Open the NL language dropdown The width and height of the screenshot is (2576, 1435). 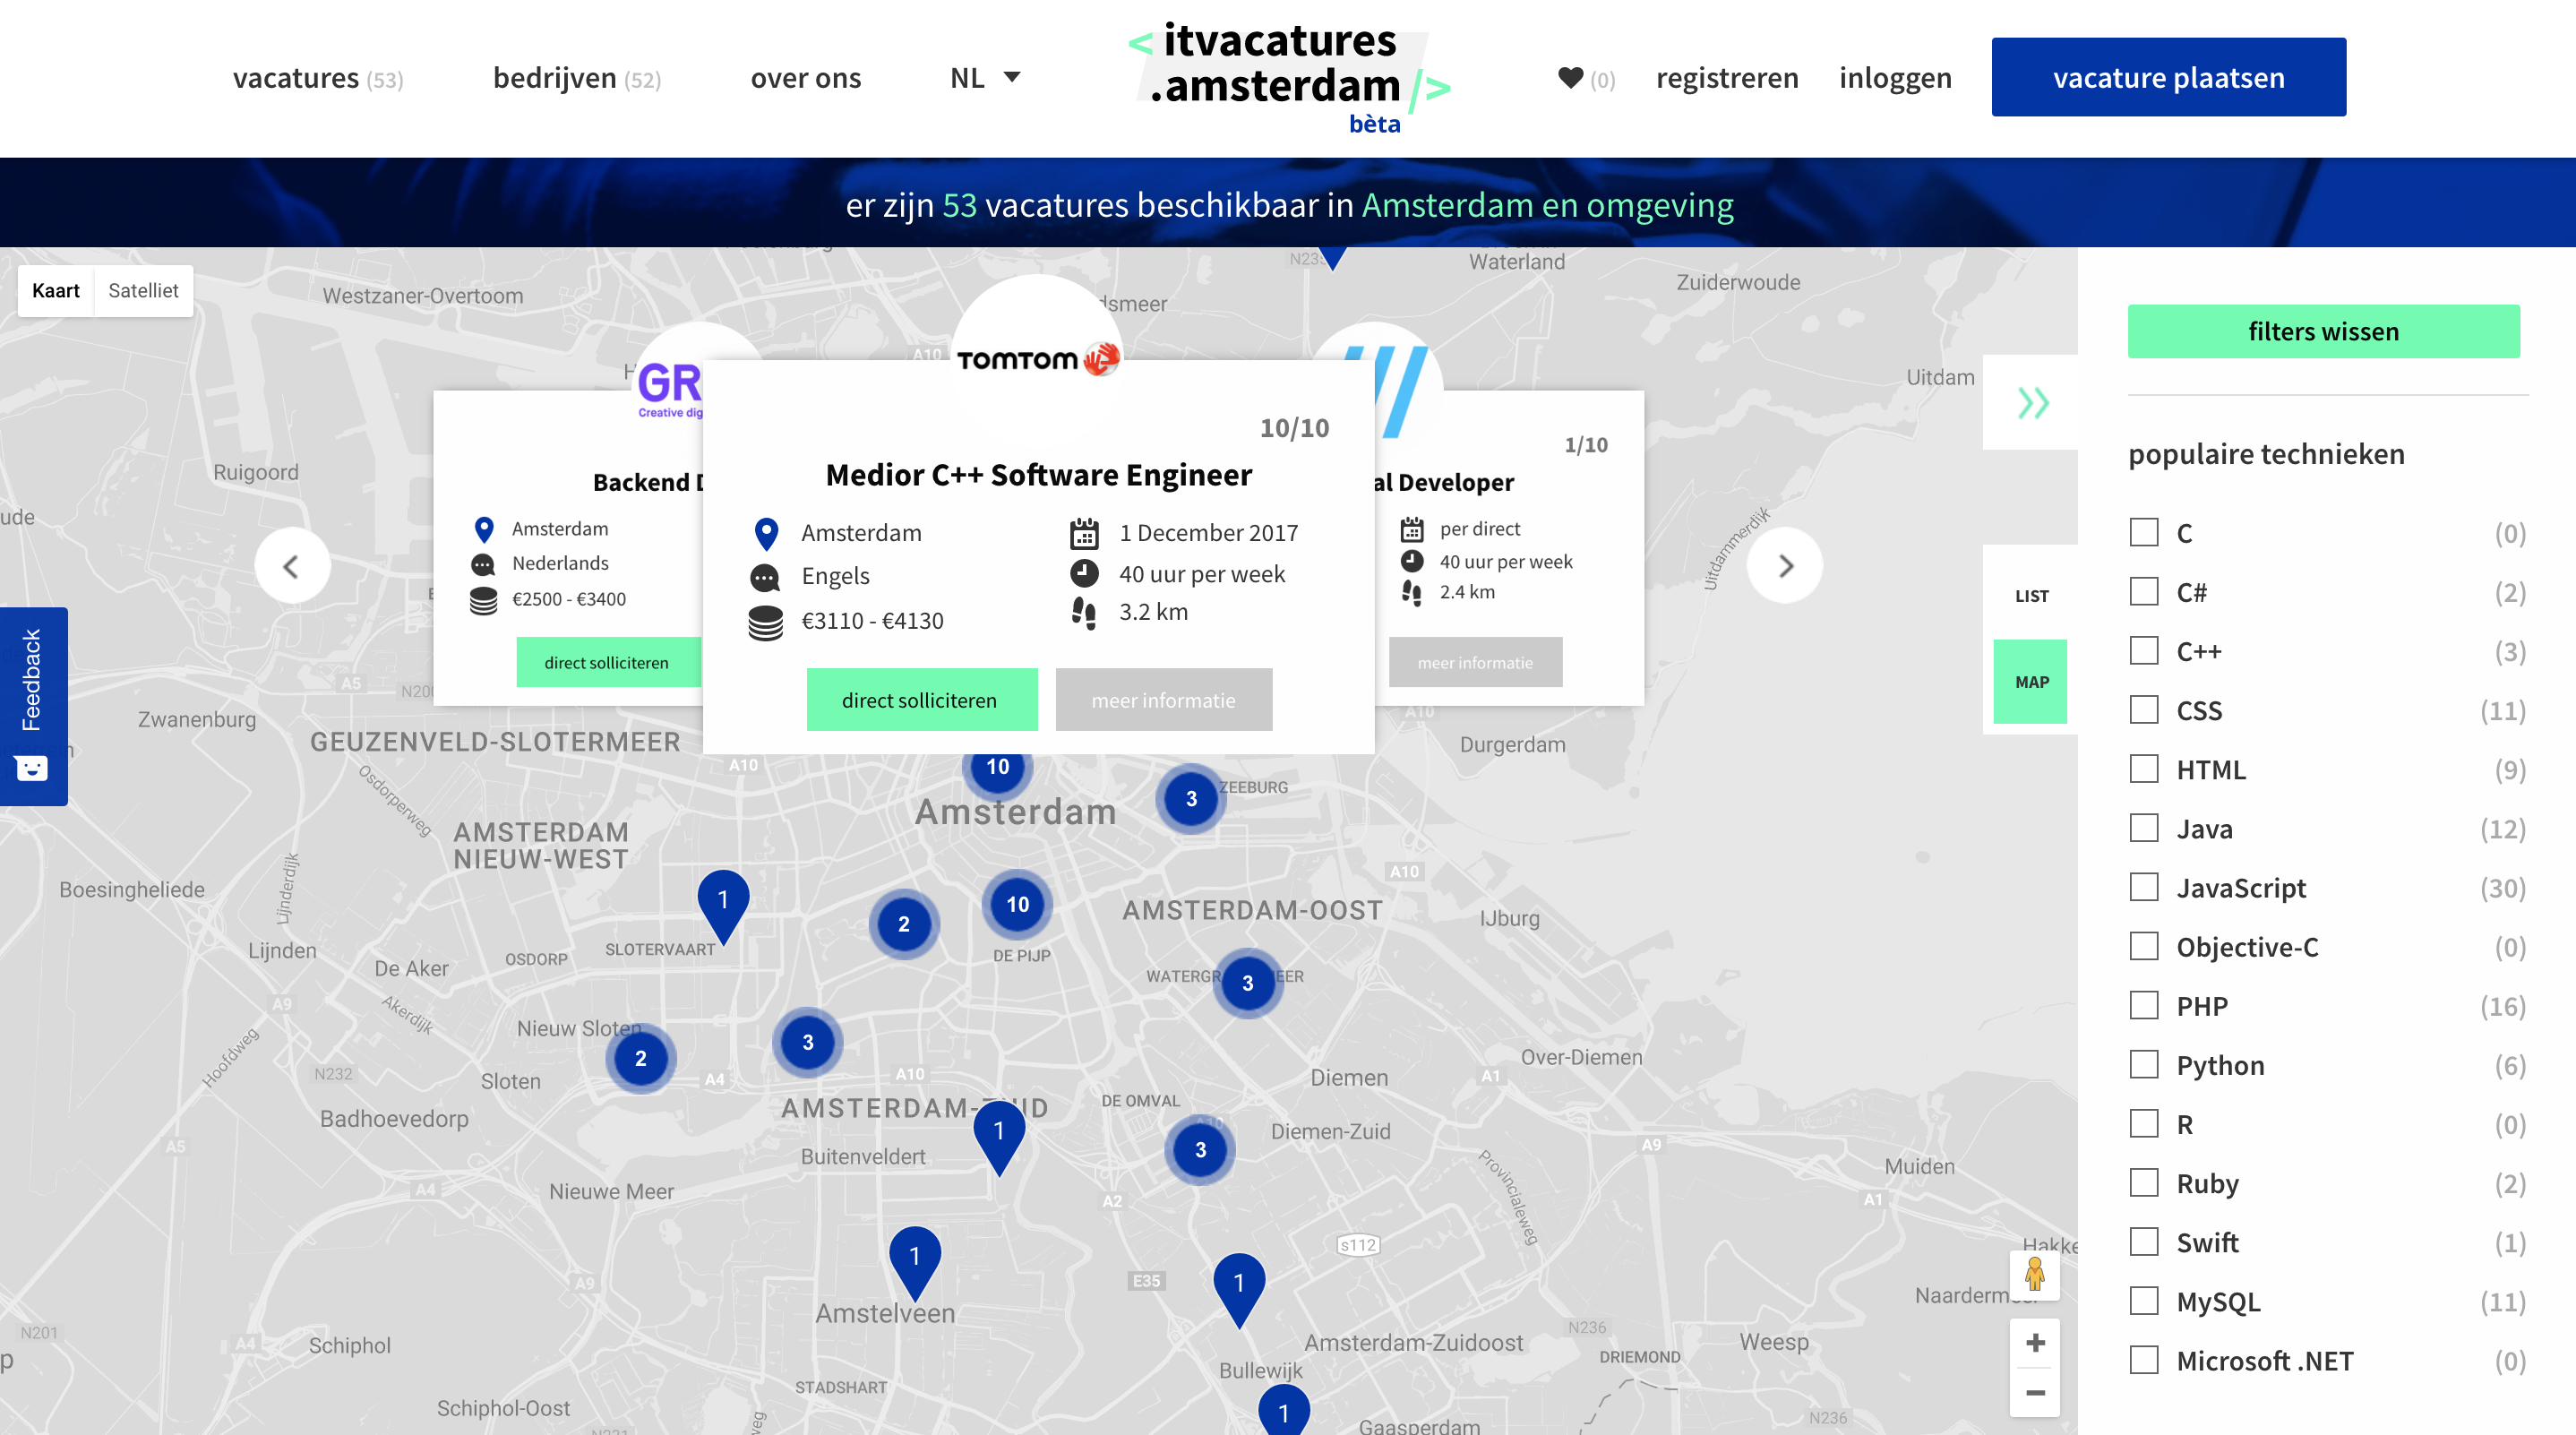[985, 77]
